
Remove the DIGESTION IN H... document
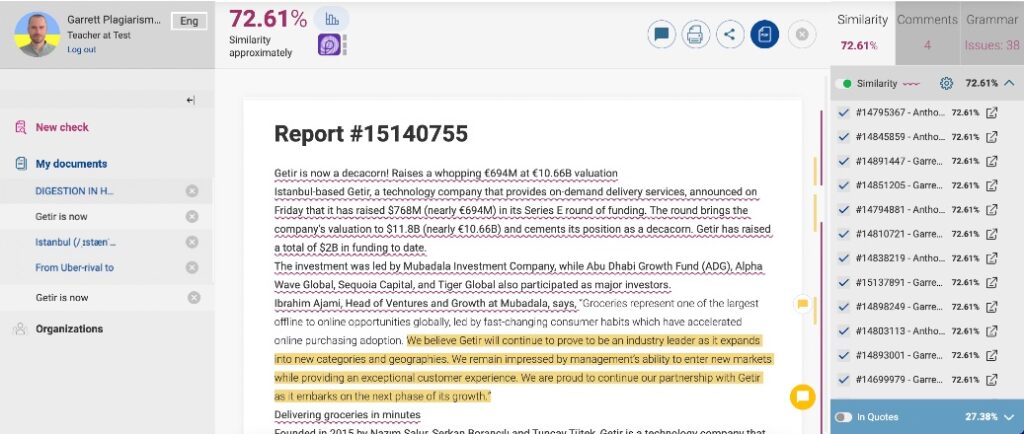(192, 191)
